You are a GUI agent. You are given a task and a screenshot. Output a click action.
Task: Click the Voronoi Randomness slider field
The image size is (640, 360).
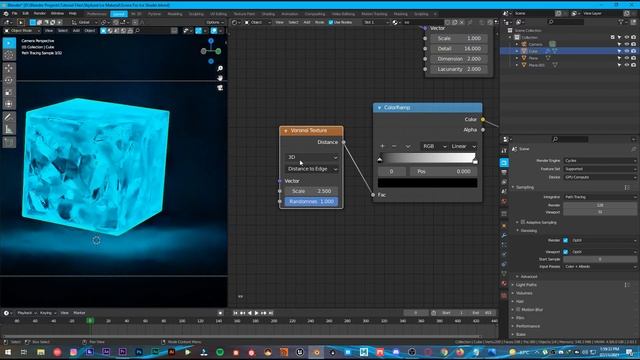coord(311,202)
